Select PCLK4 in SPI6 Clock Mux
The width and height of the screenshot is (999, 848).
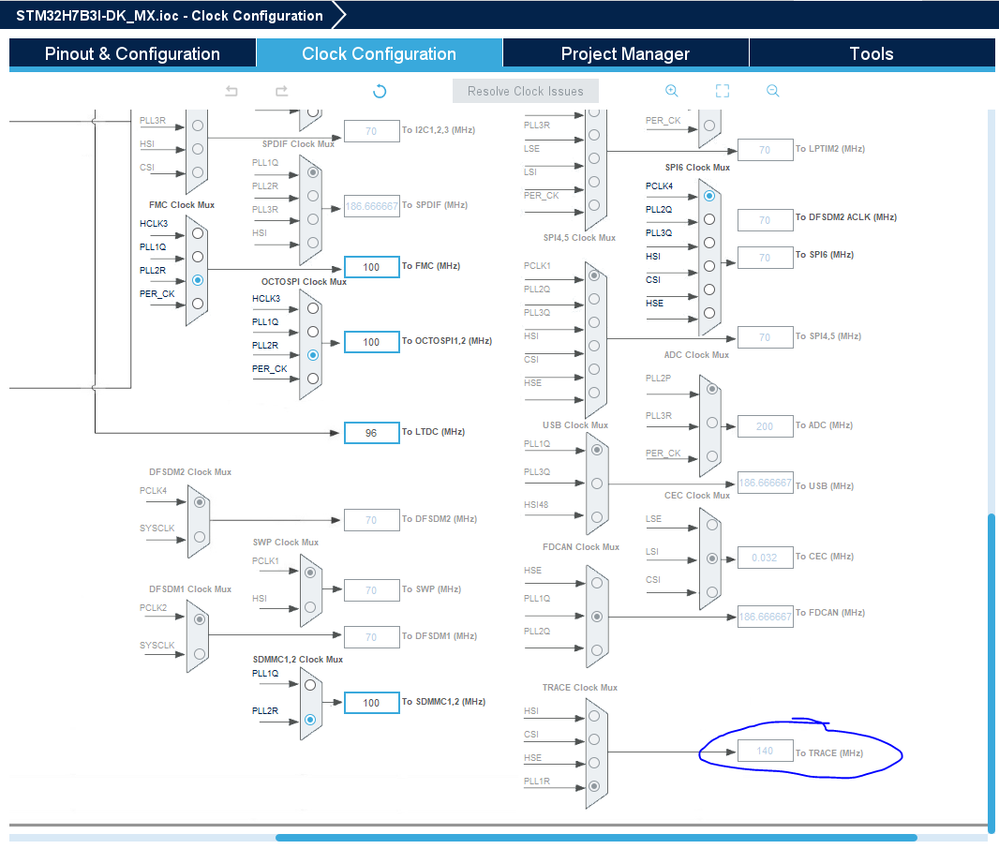click(709, 196)
